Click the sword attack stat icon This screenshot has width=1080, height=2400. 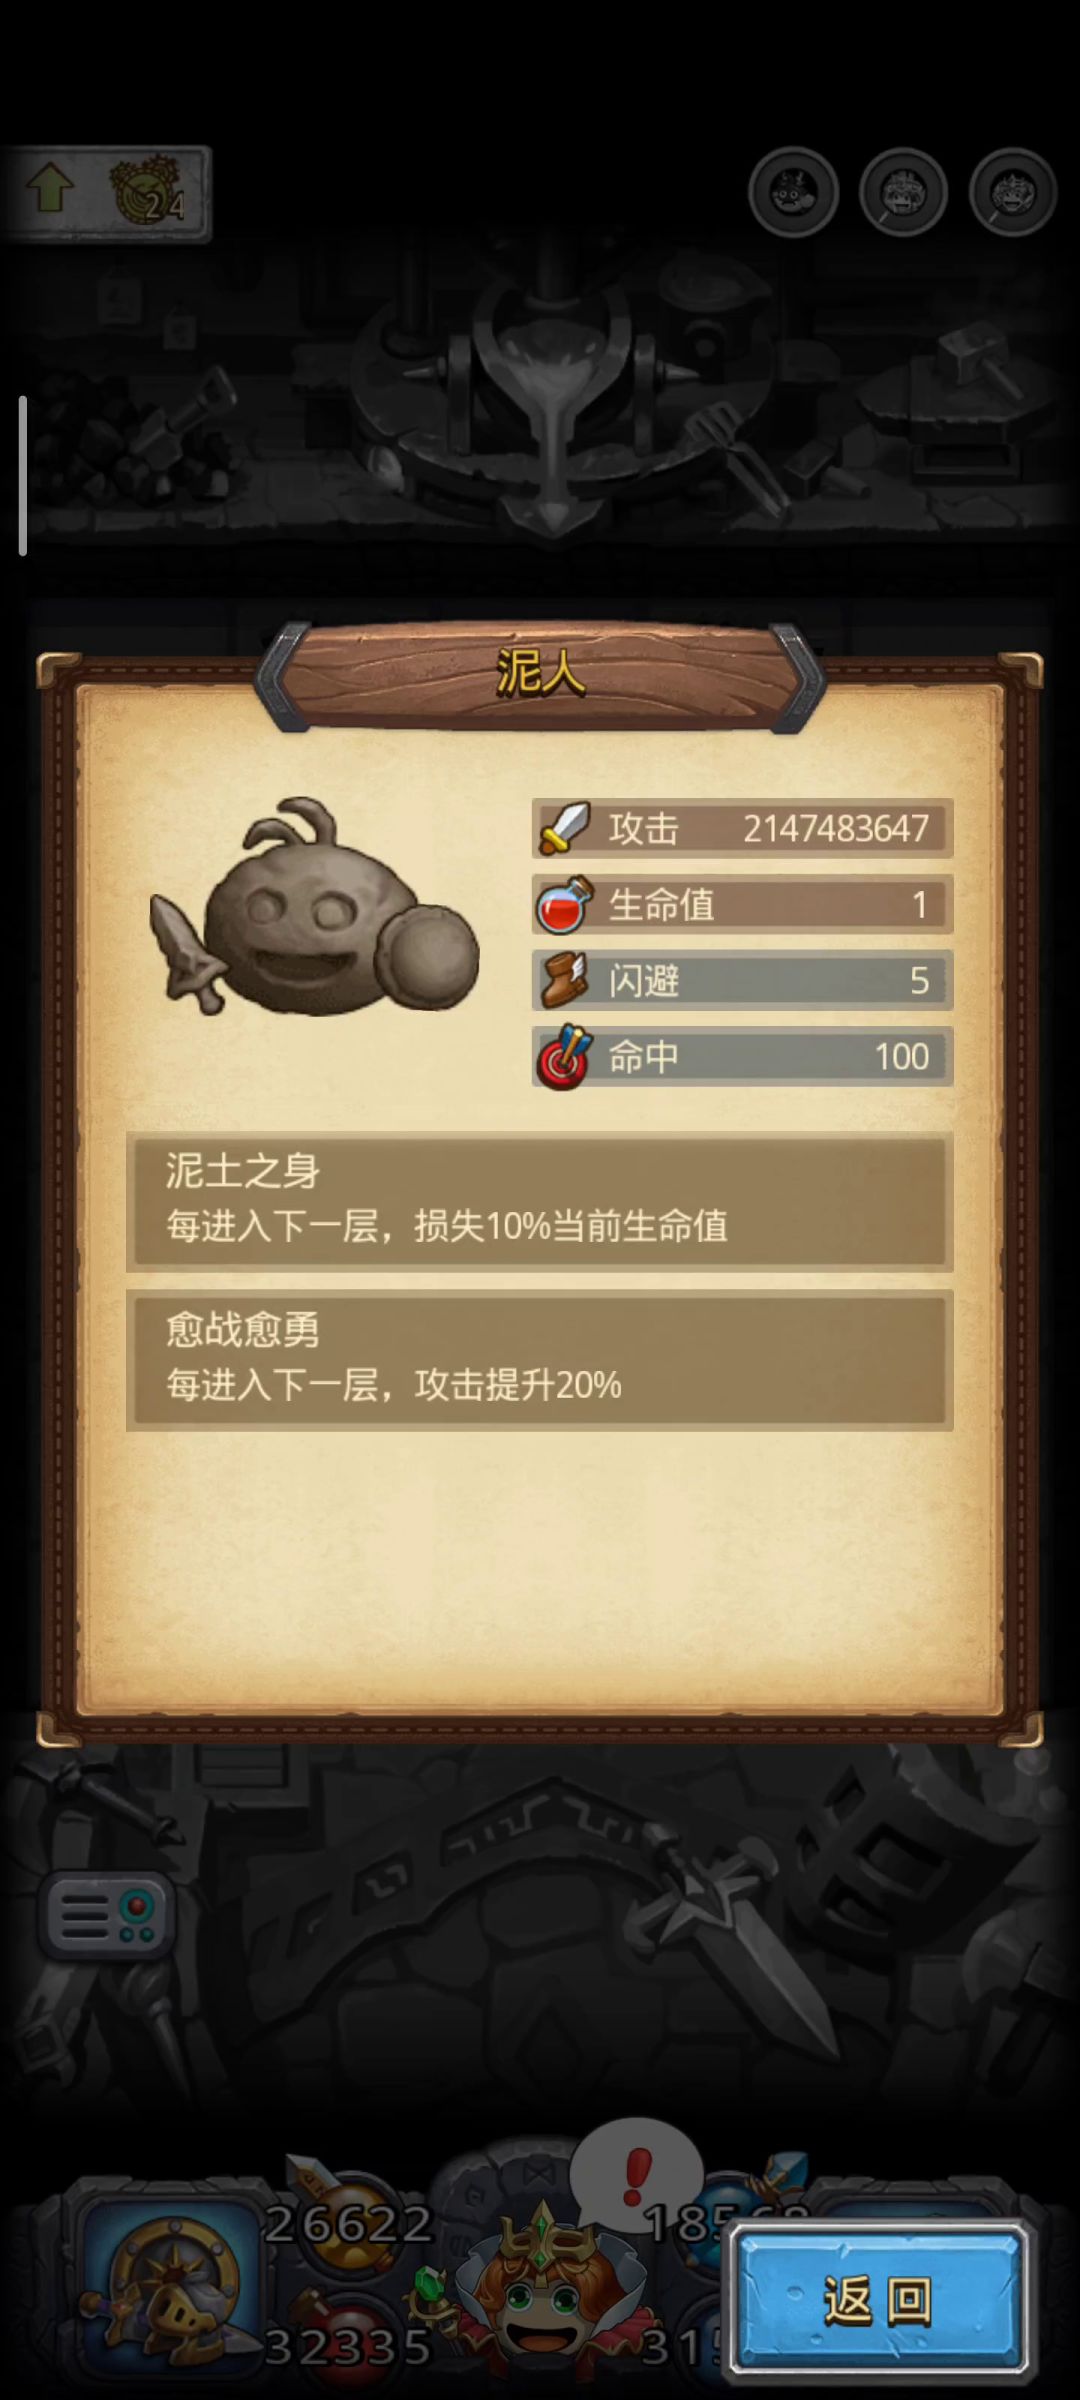(x=565, y=828)
